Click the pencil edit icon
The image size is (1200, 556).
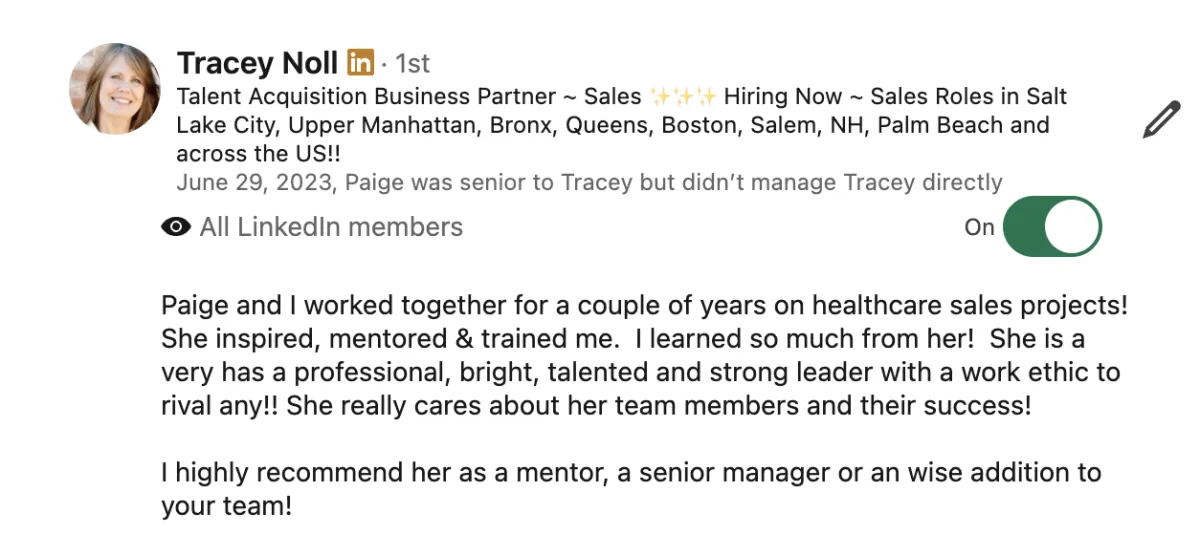(x=1161, y=120)
